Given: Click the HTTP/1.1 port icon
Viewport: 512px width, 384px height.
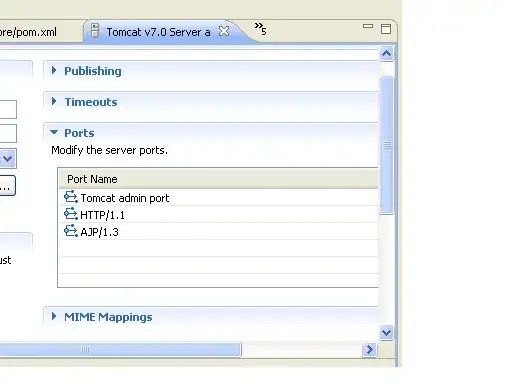Looking at the screenshot, I should (71, 214).
